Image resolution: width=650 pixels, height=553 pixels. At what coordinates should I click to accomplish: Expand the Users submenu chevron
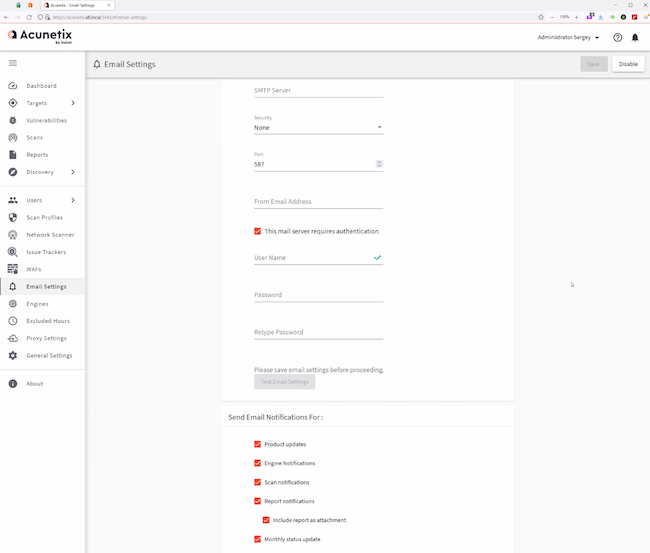(x=73, y=200)
